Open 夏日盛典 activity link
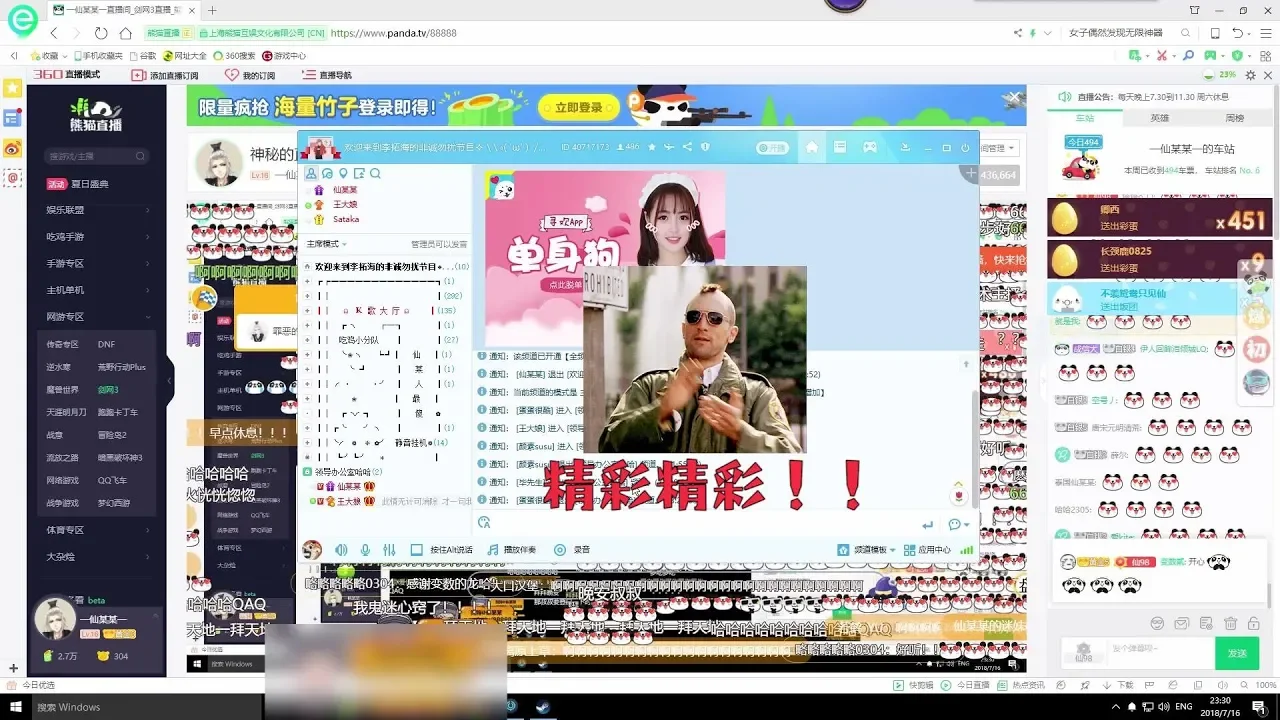The height and width of the screenshot is (720, 1280). click(78, 184)
